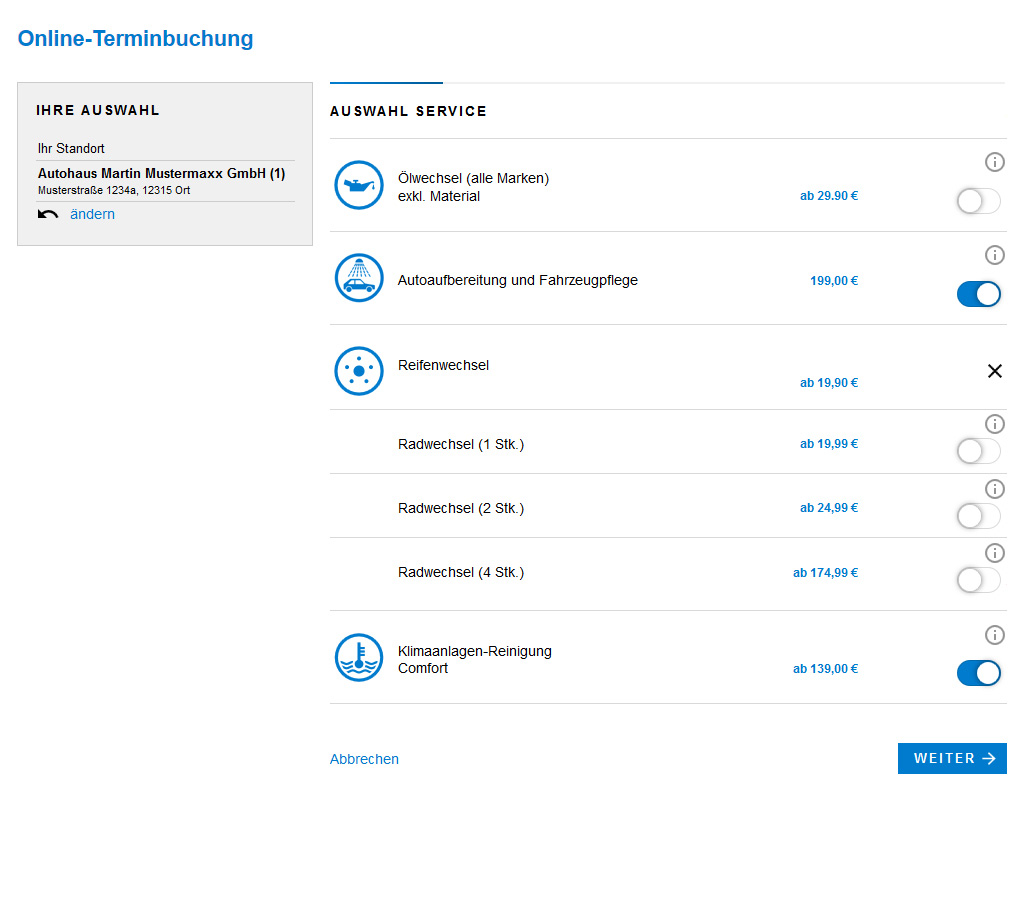
Task: Turn off Klimaanlagen-Reinigung Comfort toggle
Action: coord(978,673)
